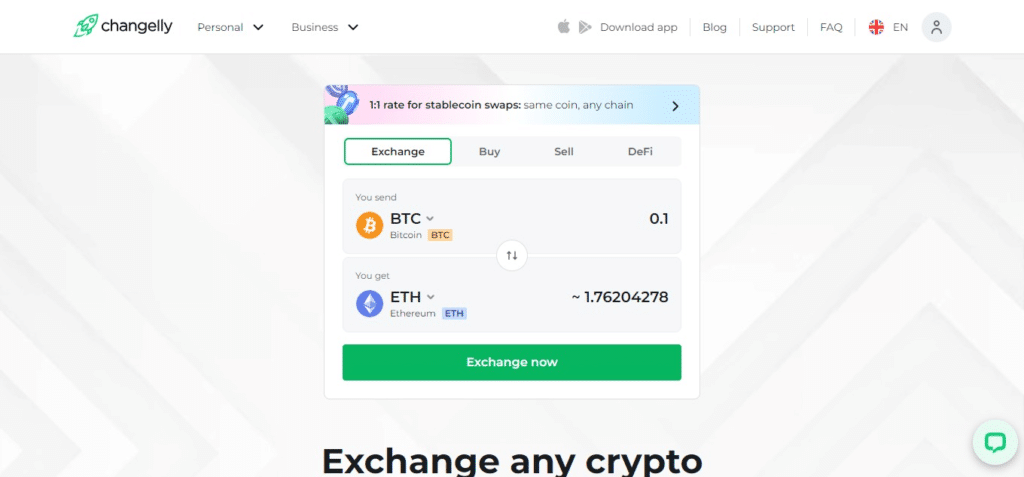Open the Blog link
This screenshot has height=477, width=1024.
[715, 27]
